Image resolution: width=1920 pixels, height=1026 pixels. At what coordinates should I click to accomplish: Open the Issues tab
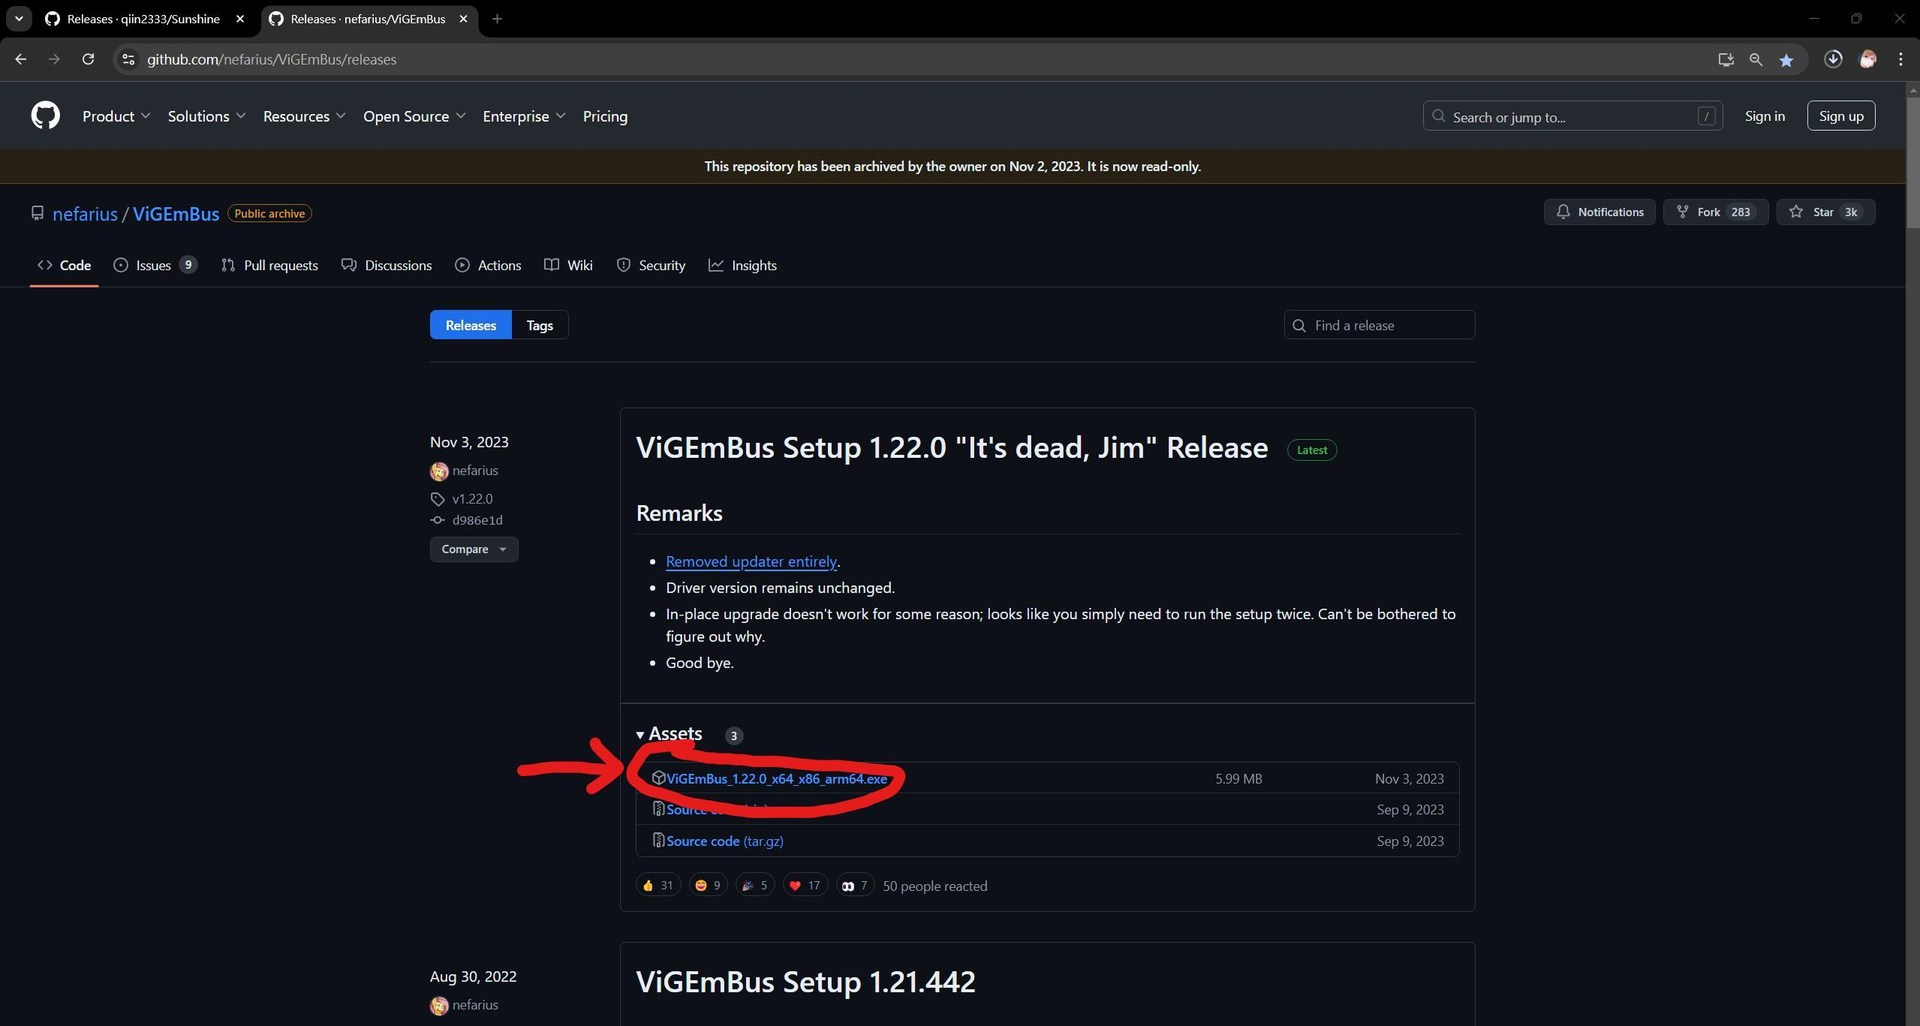pos(154,266)
